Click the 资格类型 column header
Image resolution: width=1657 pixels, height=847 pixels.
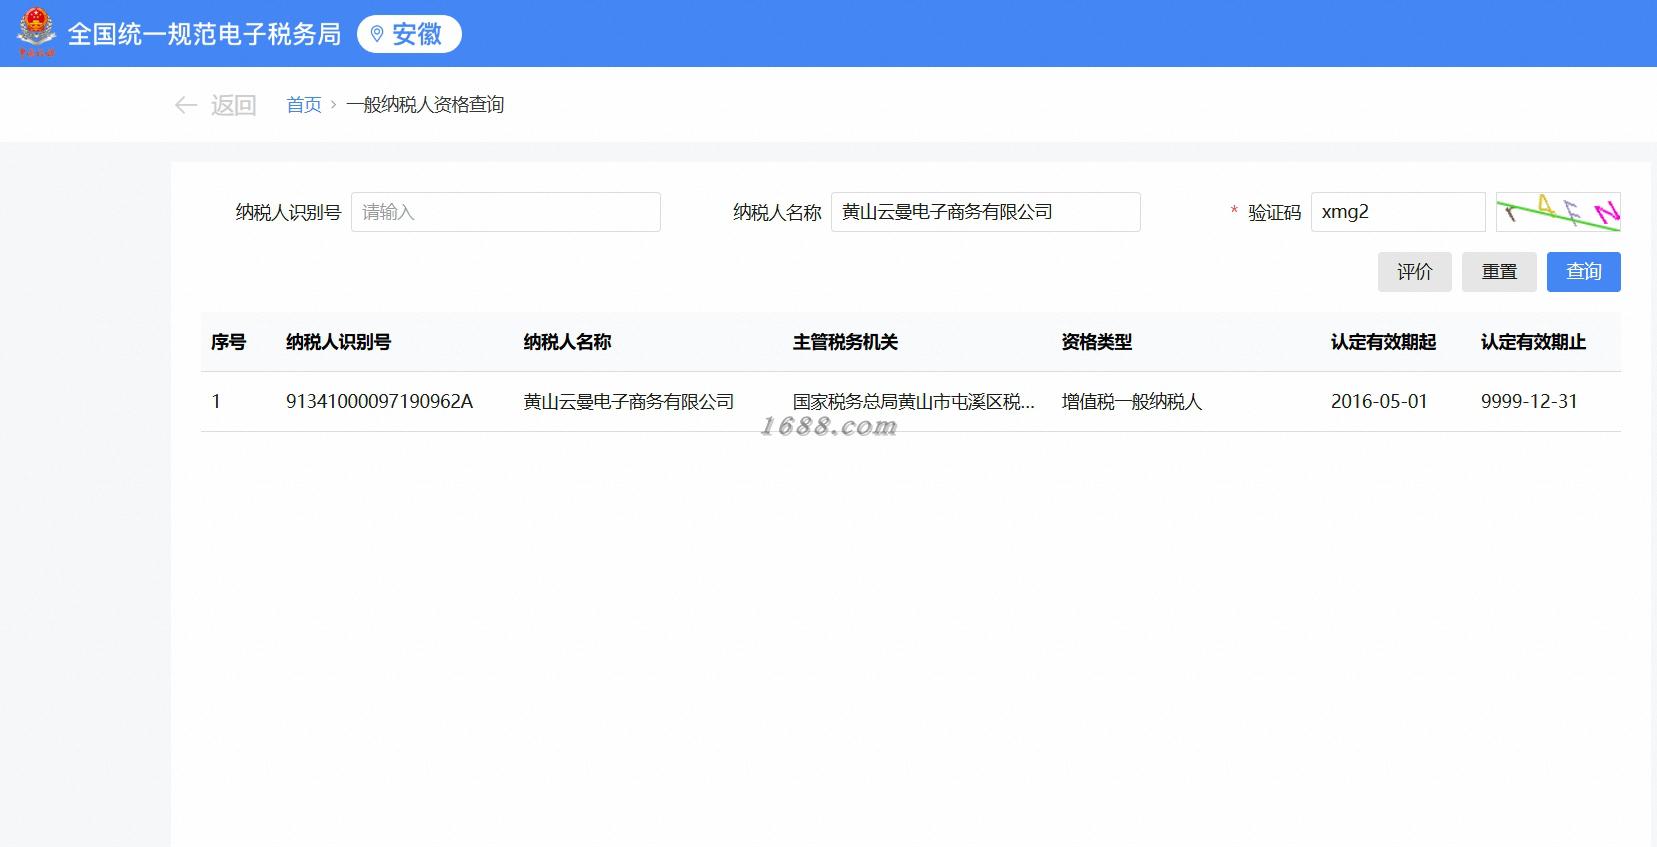1096,342
